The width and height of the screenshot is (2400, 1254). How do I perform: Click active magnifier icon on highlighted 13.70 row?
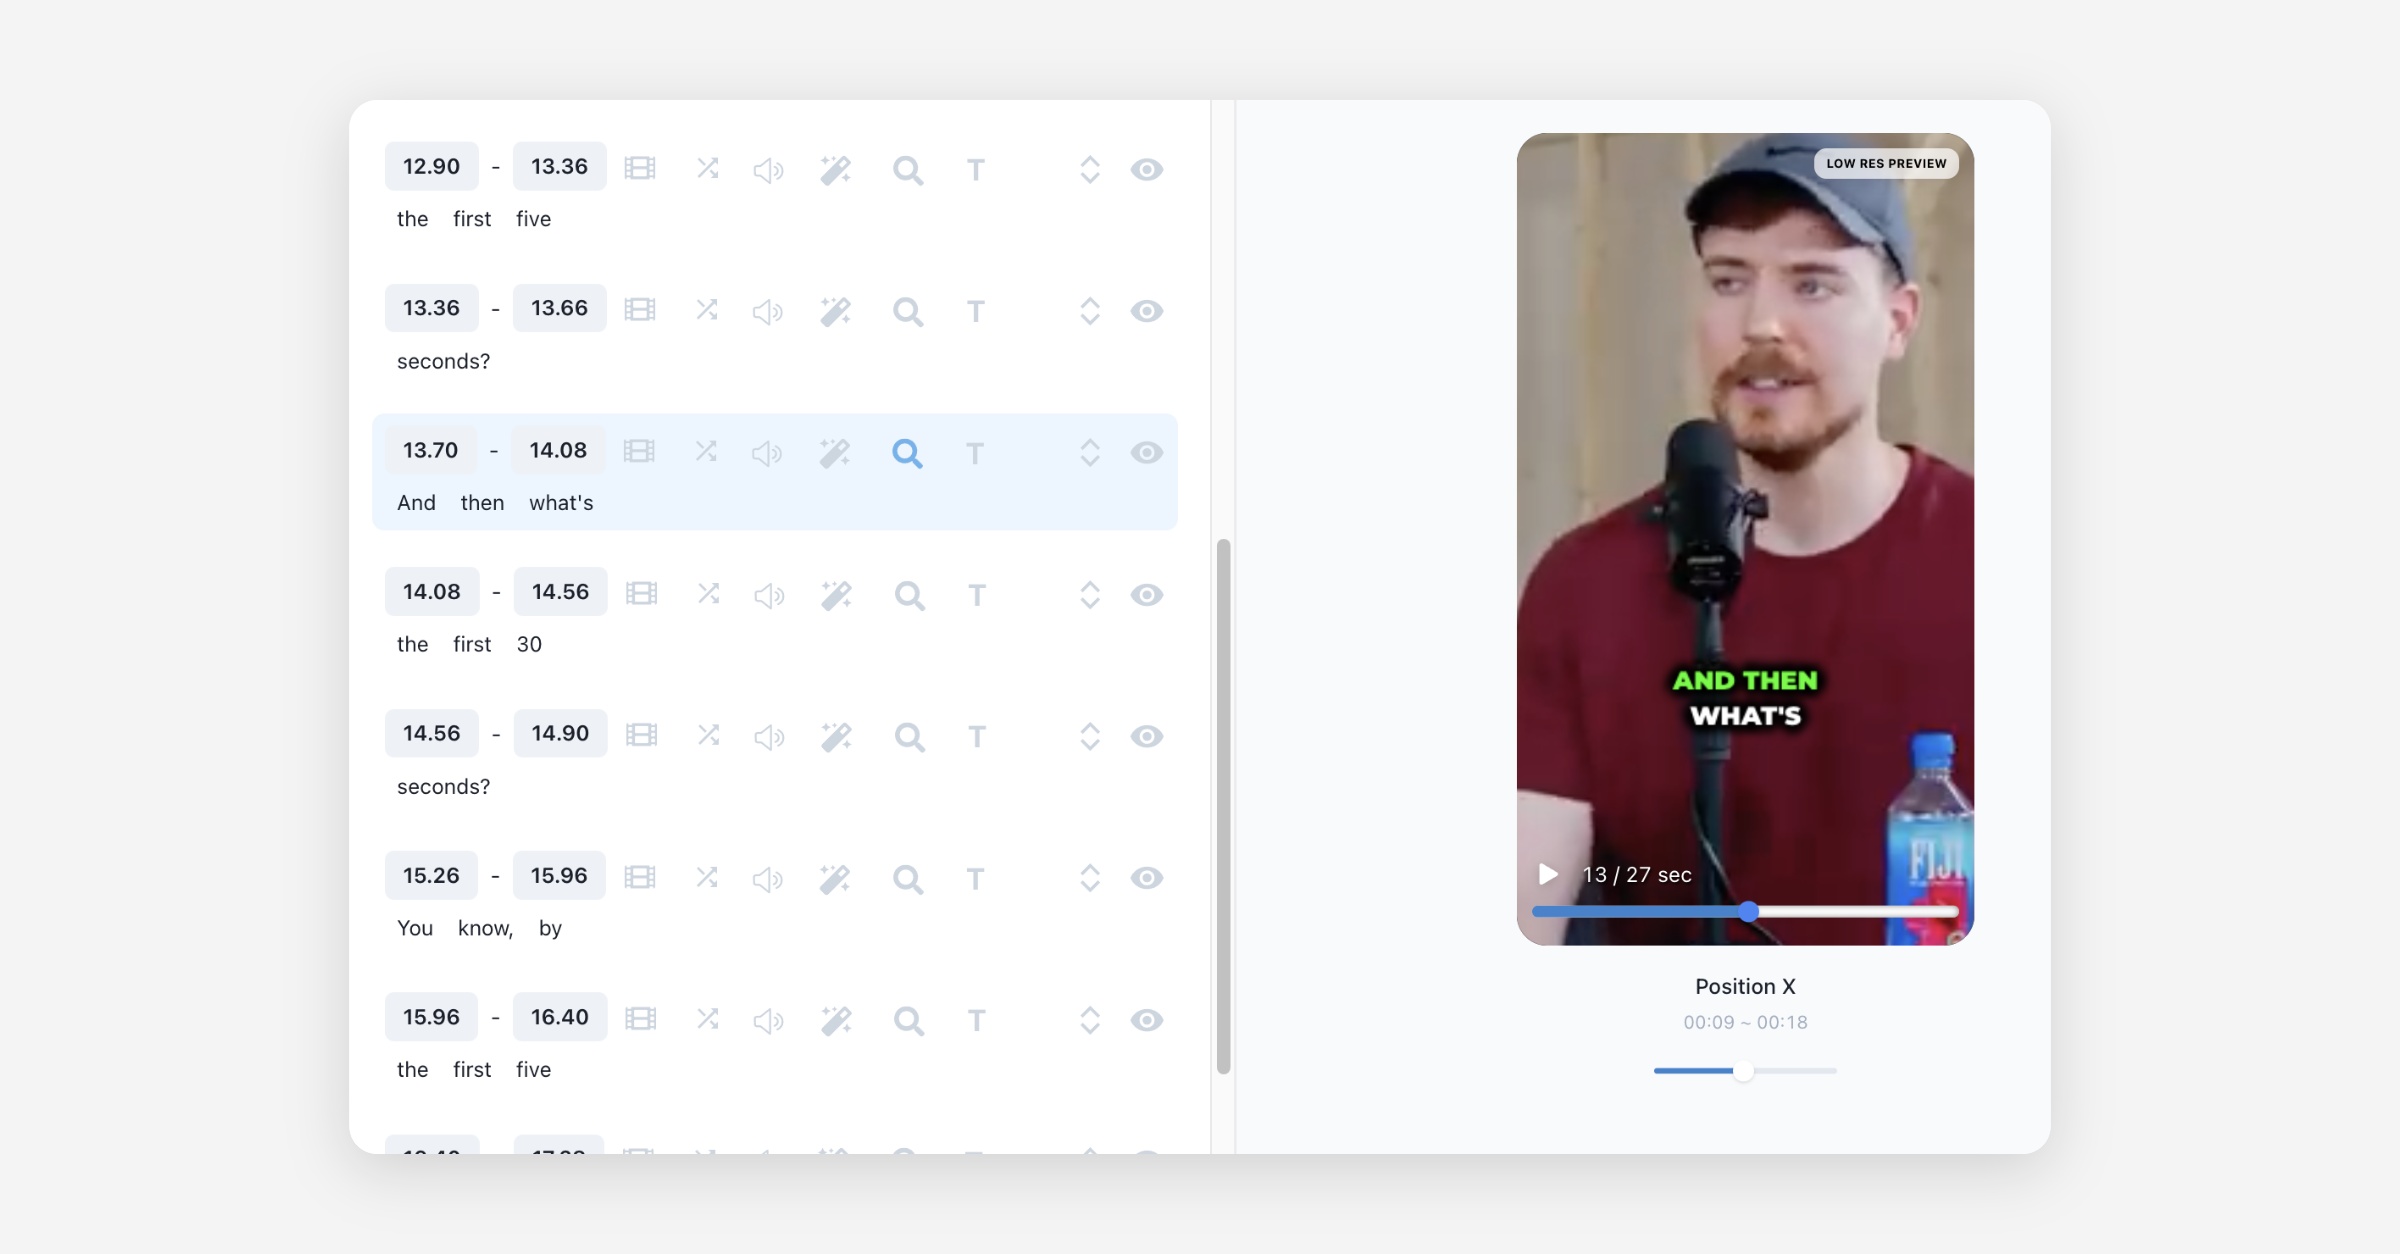coord(907,454)
